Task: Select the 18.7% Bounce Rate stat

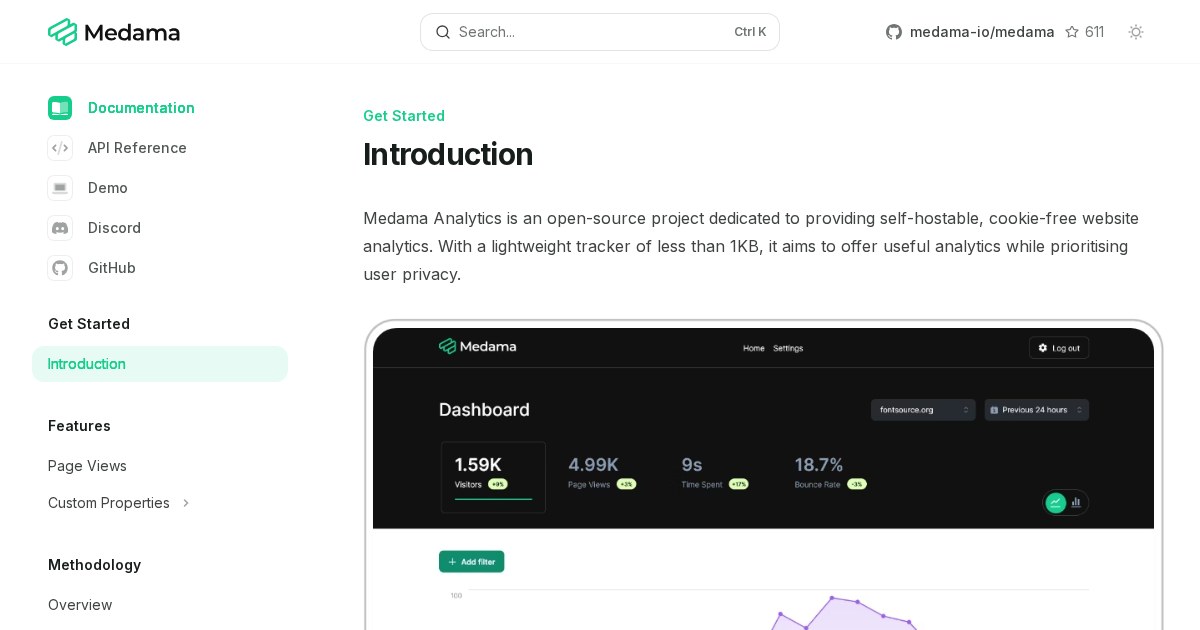Action: tap(830, 472)
